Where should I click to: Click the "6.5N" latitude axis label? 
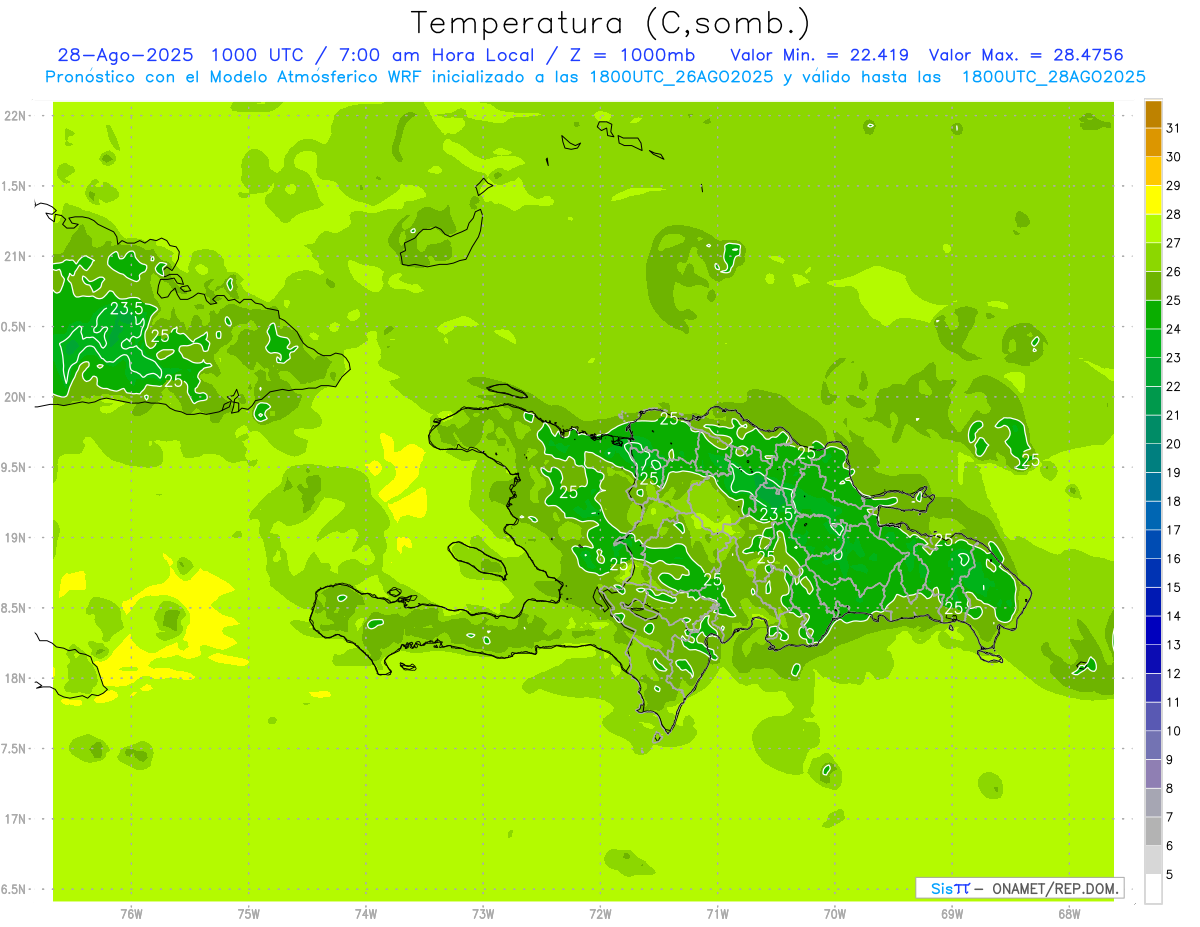click(15, 889)
